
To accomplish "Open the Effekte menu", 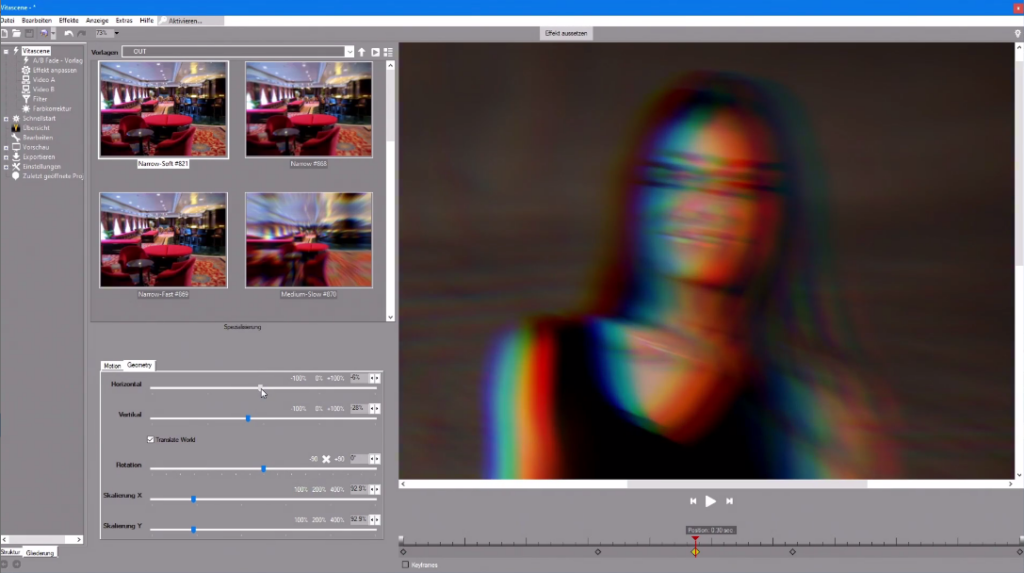I will point(69,21).
